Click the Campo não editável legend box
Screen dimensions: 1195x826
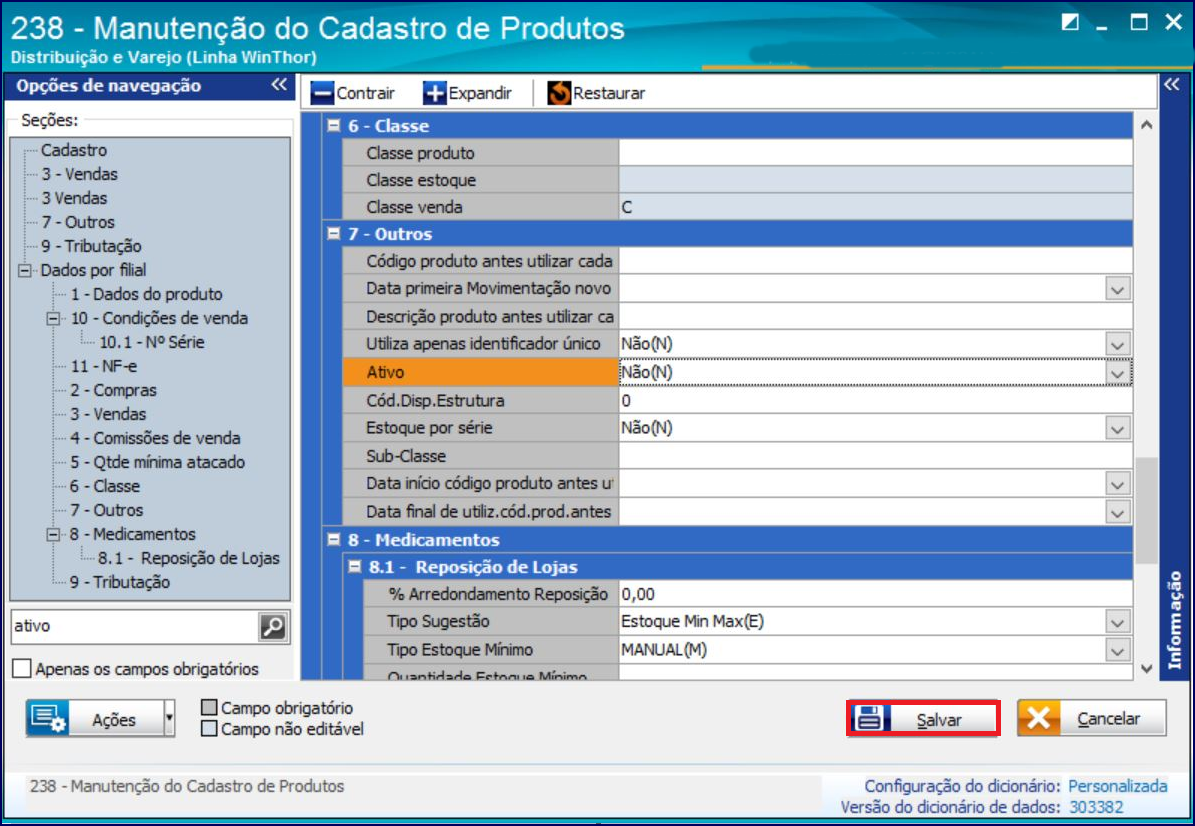point(210,729)
